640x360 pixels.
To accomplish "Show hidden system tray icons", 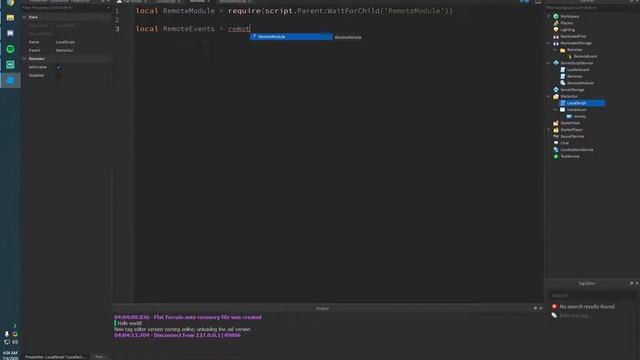I will [15, 326].
